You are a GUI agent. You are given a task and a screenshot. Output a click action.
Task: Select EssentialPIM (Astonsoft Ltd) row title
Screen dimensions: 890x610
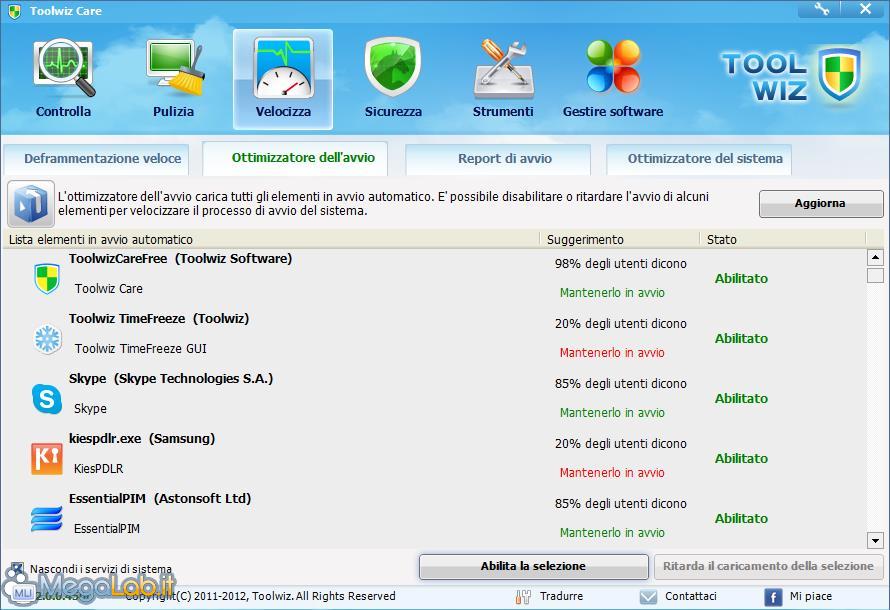coord(160,499)
